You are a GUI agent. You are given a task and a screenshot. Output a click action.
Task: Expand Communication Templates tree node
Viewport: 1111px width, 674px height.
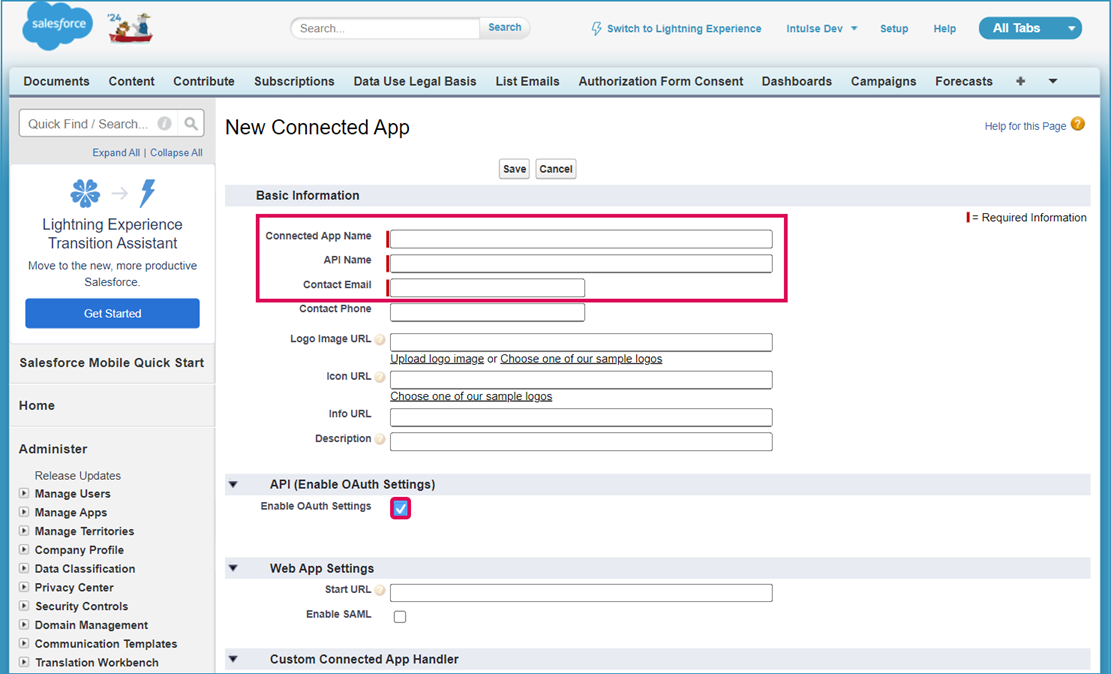24,644
